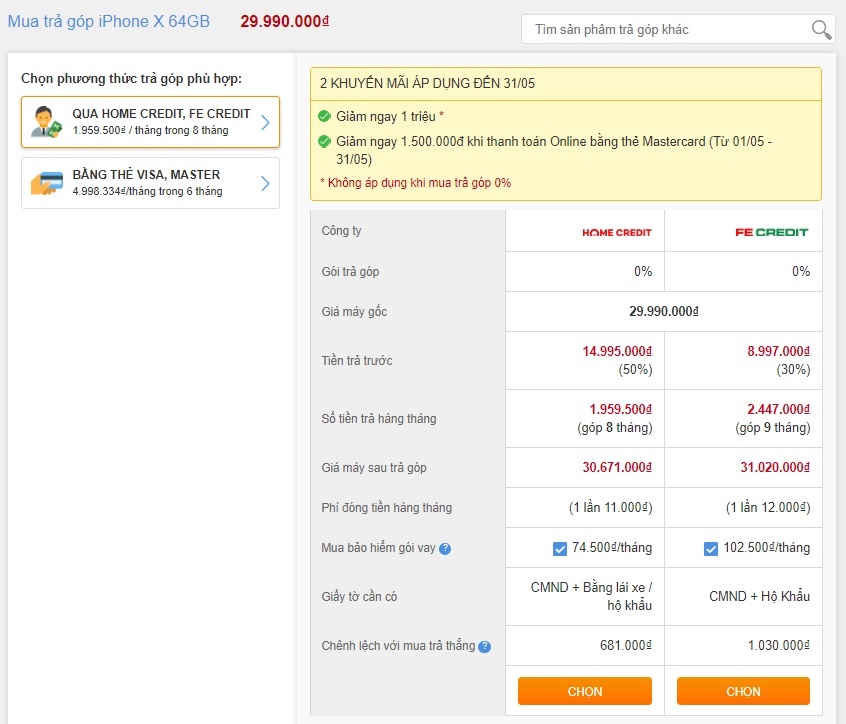This screenshot has height=724, width=846.
Task: Expand Bằng thẻ Visa, Master arrow
Action: pos(265,183)
